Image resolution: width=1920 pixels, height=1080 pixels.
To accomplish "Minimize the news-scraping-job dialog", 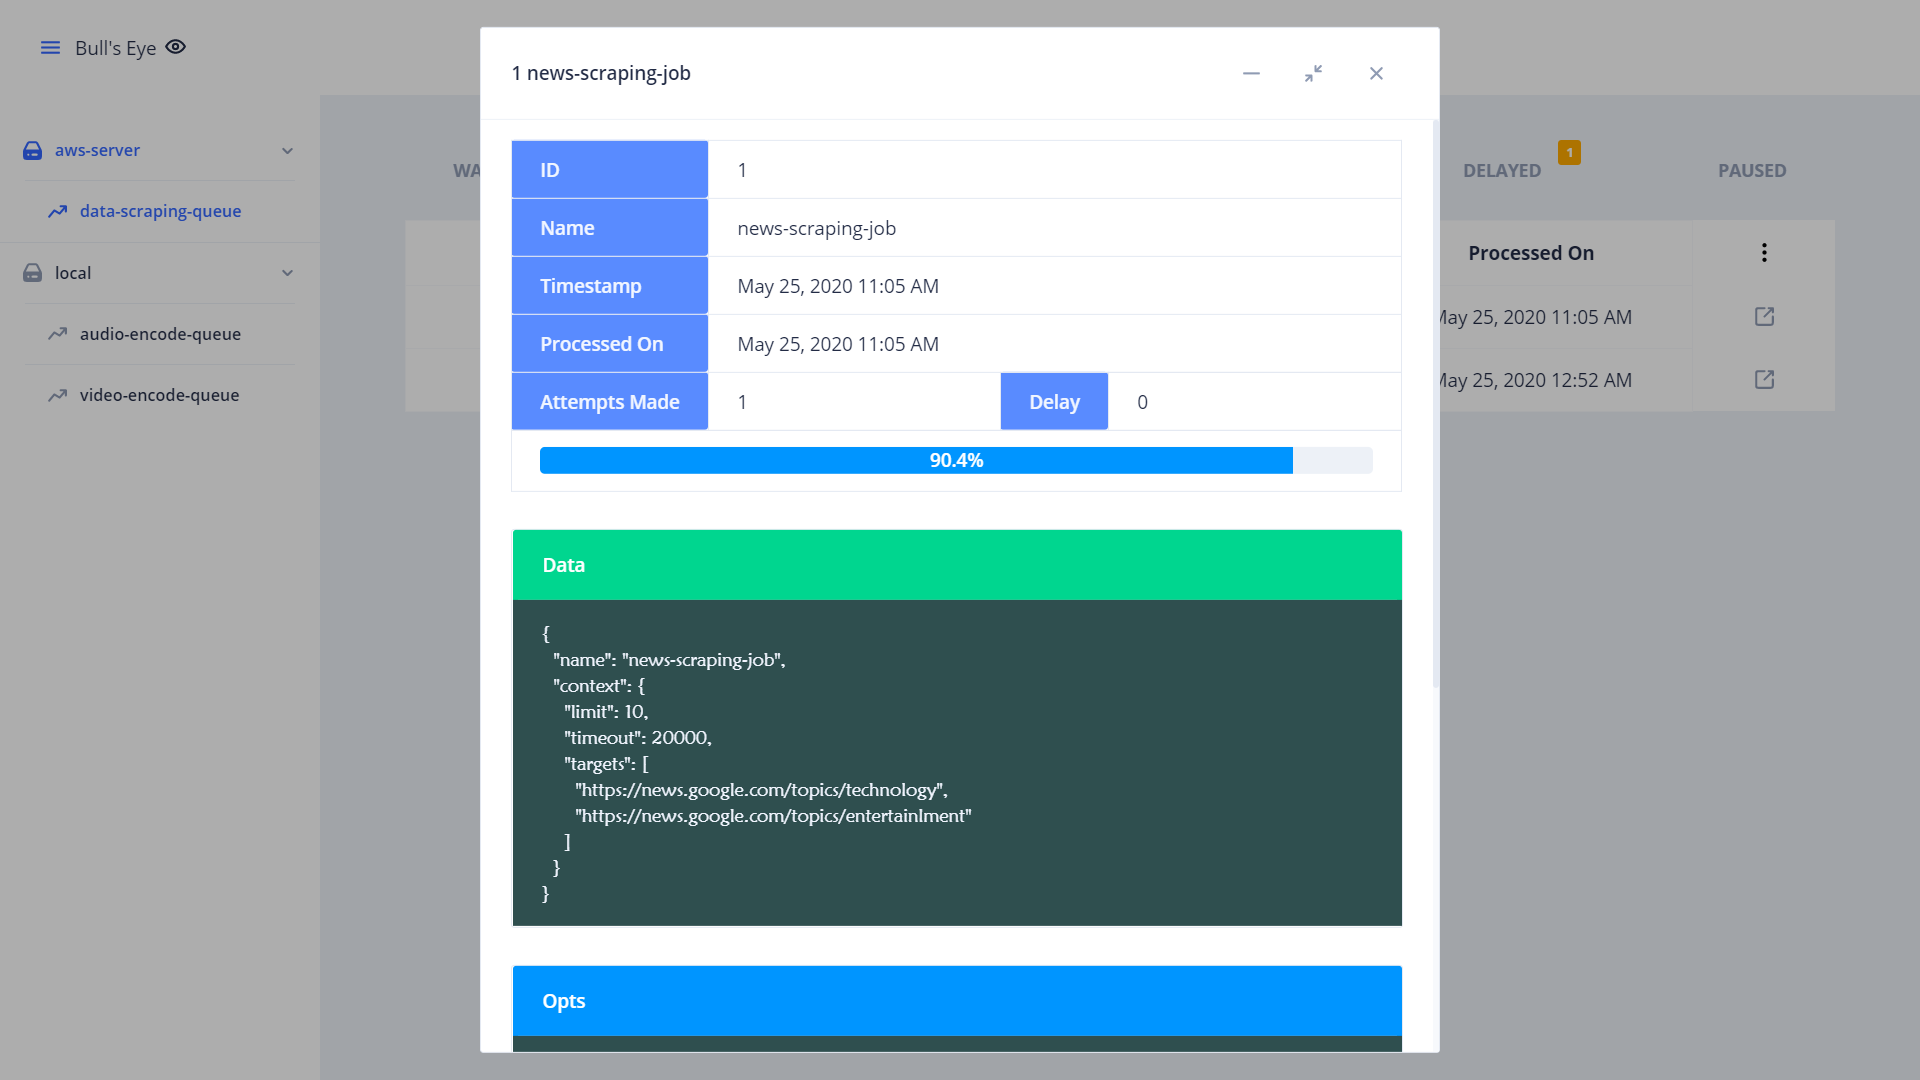I will [x=1251, y=73].
